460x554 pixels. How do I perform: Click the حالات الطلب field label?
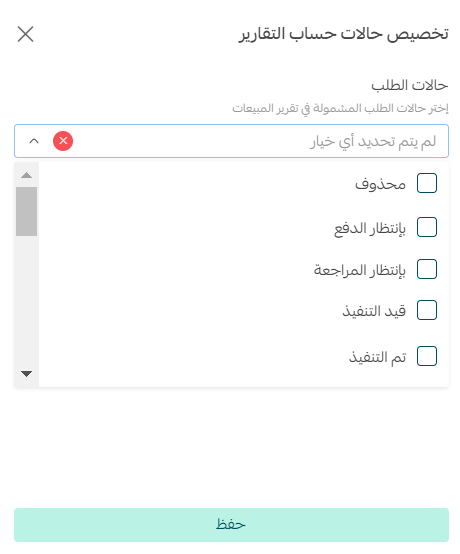(409, 85)
